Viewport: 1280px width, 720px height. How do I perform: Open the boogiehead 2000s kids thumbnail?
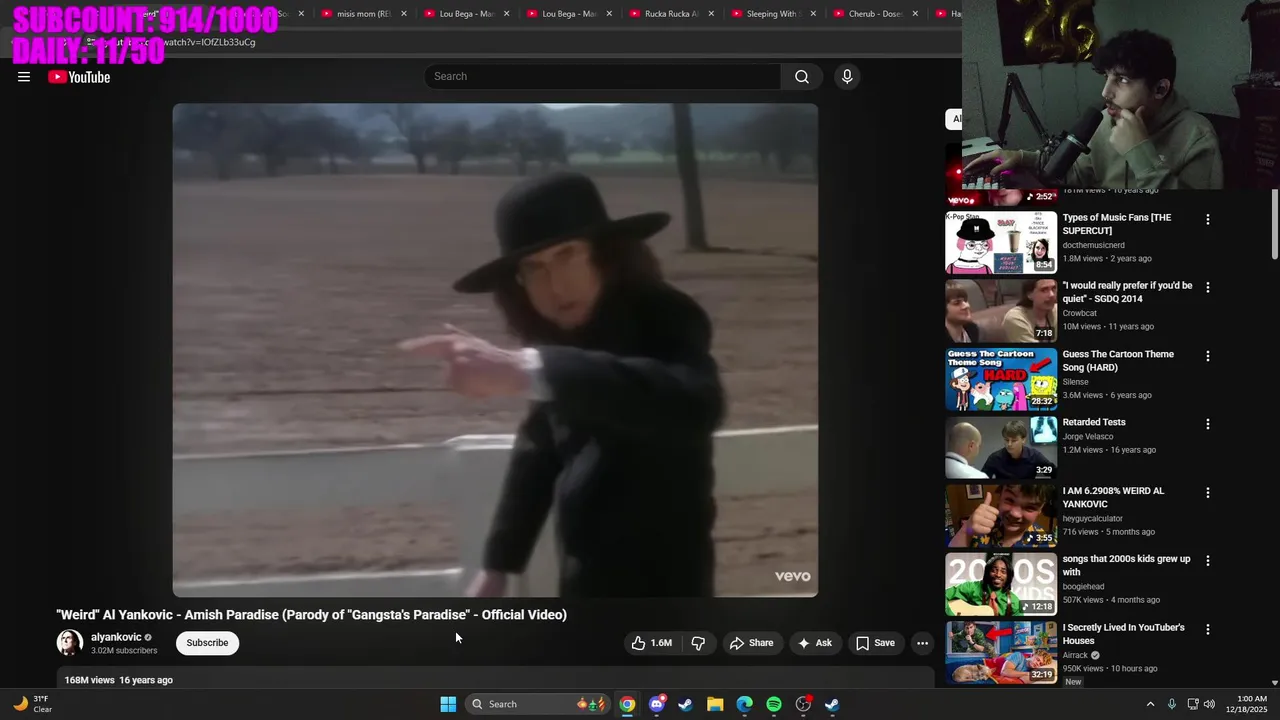[1001, 585]
